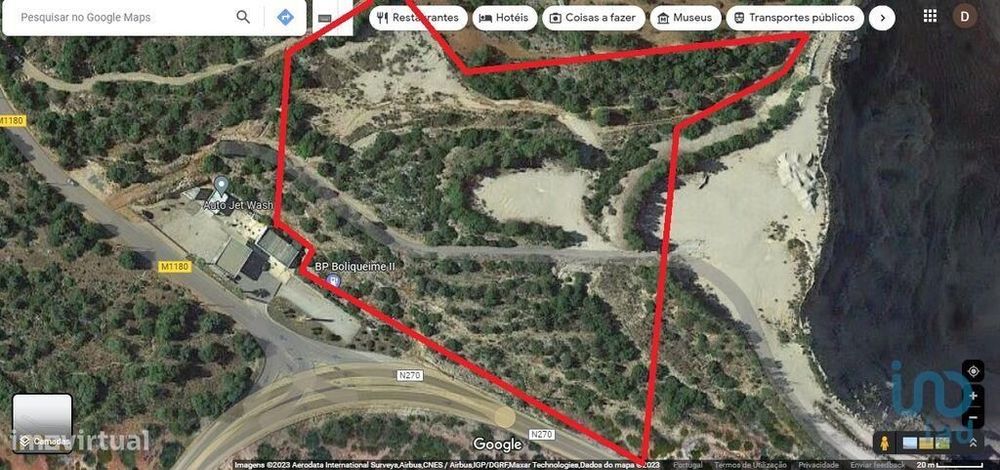The image size is (1000, 470).
Task: Center map on your location
Action: point(973,371)
